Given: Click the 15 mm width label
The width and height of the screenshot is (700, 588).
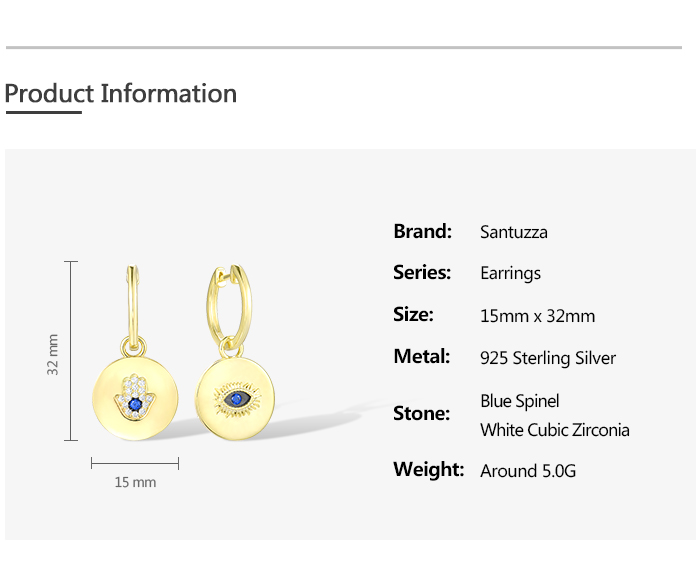Looking at the screenshot, I should [x=135, y=482].
